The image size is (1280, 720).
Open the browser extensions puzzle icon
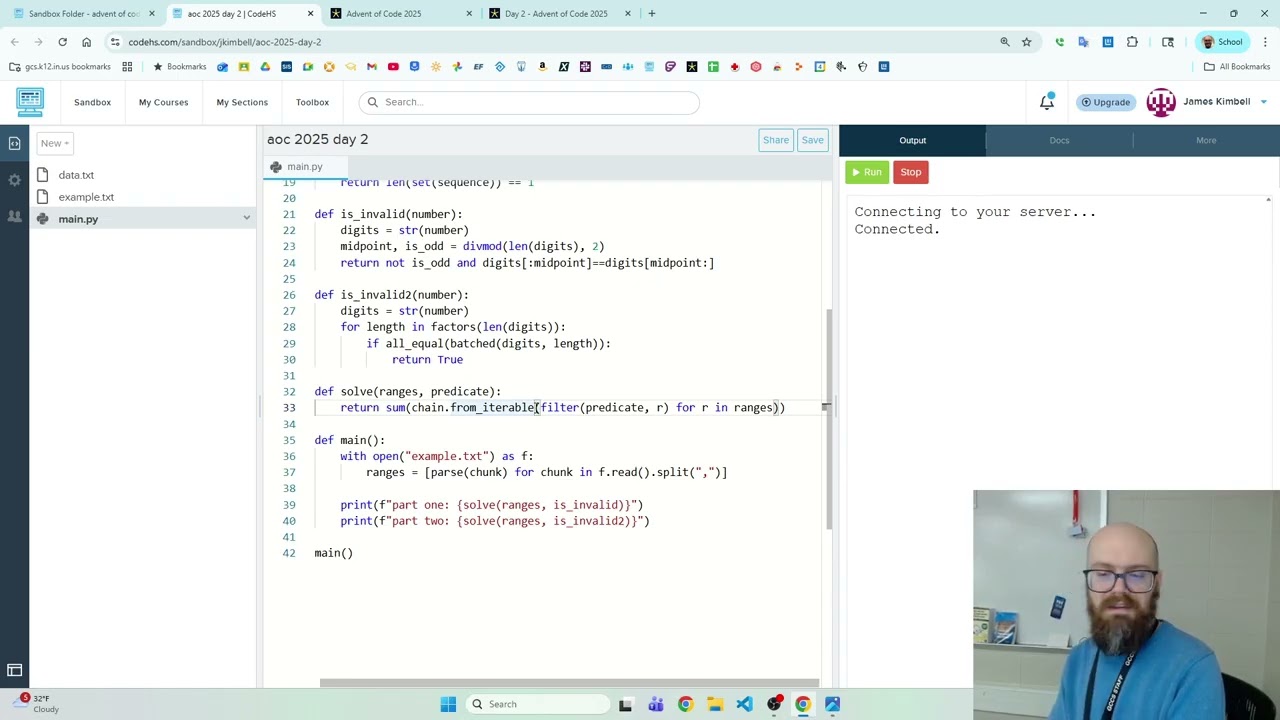coord(1132,42)
